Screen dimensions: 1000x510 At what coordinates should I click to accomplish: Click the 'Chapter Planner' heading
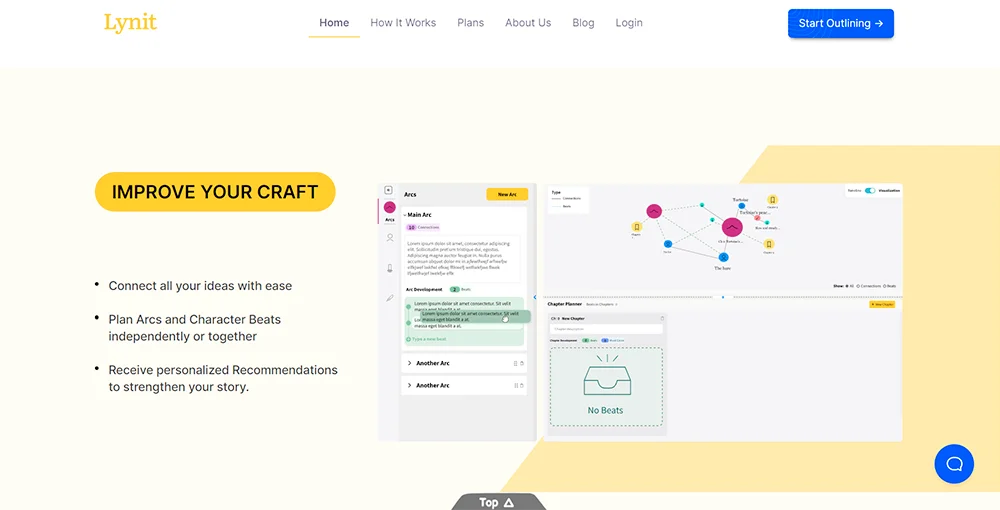[x=564, y=304]
